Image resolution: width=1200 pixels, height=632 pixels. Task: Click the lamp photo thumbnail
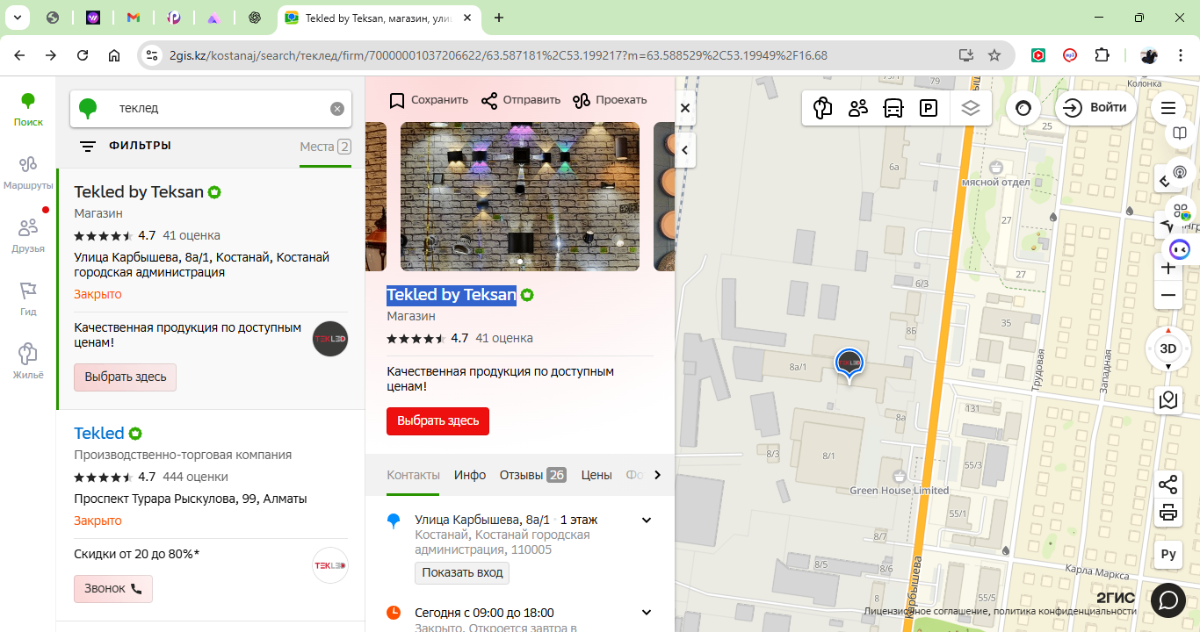(x=520, y=196)
